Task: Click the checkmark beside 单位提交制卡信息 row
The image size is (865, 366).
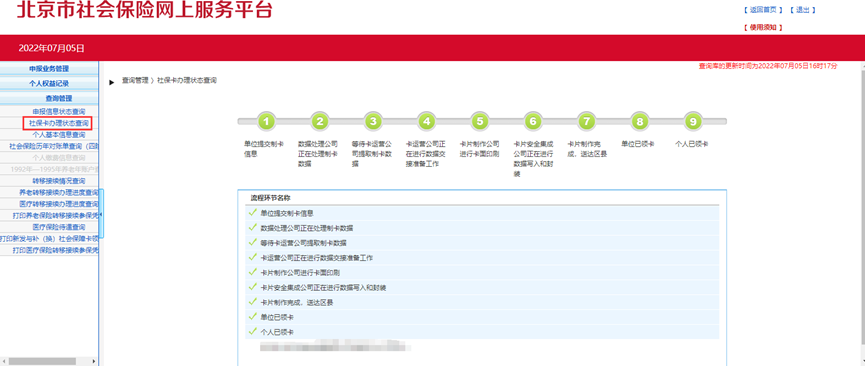Action: pos(253,213)
